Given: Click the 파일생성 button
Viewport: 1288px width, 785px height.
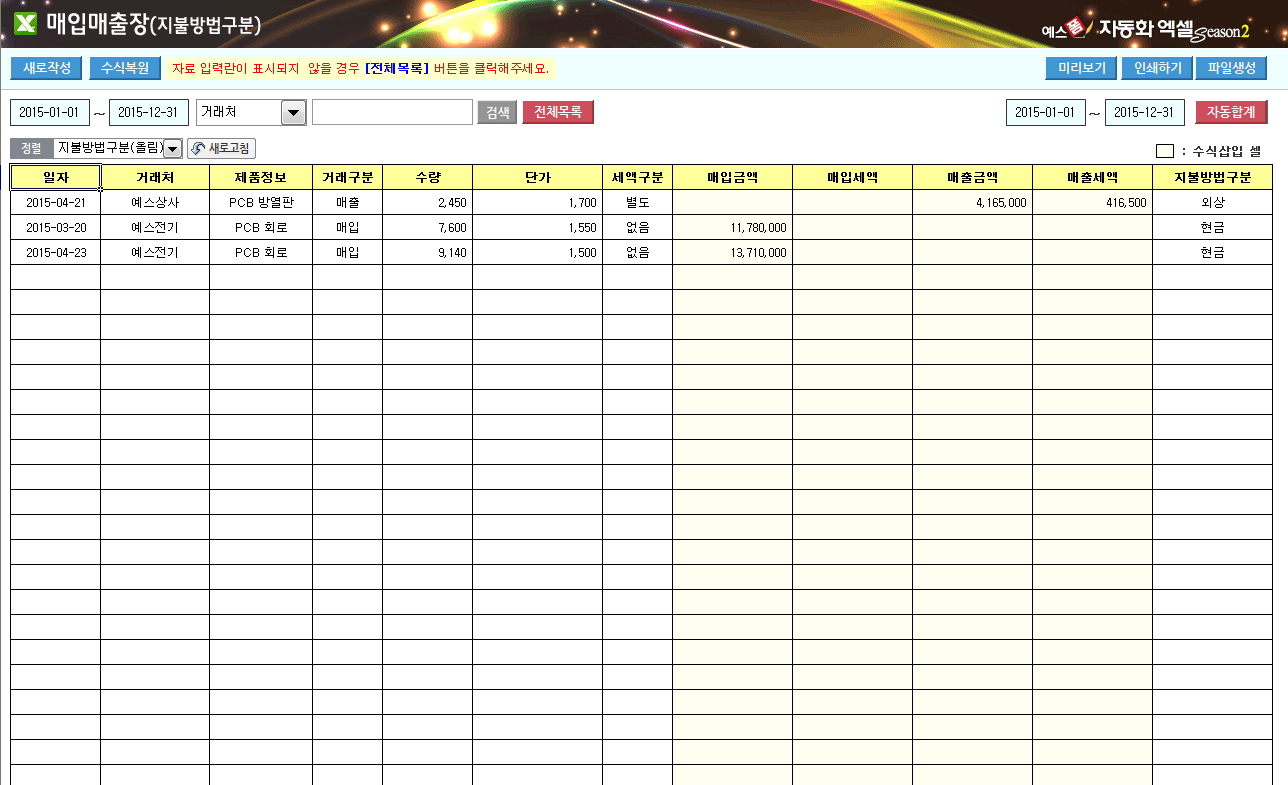Looking at the screenshot, I should (x=1232, y=68).
